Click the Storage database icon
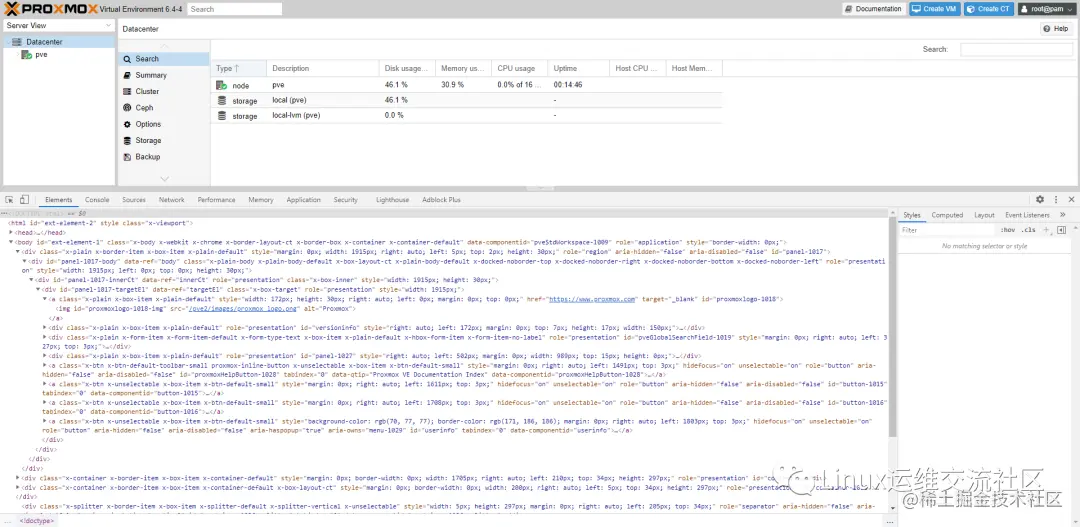Viewport: 1080px width, 527px height. click(127, 141)
